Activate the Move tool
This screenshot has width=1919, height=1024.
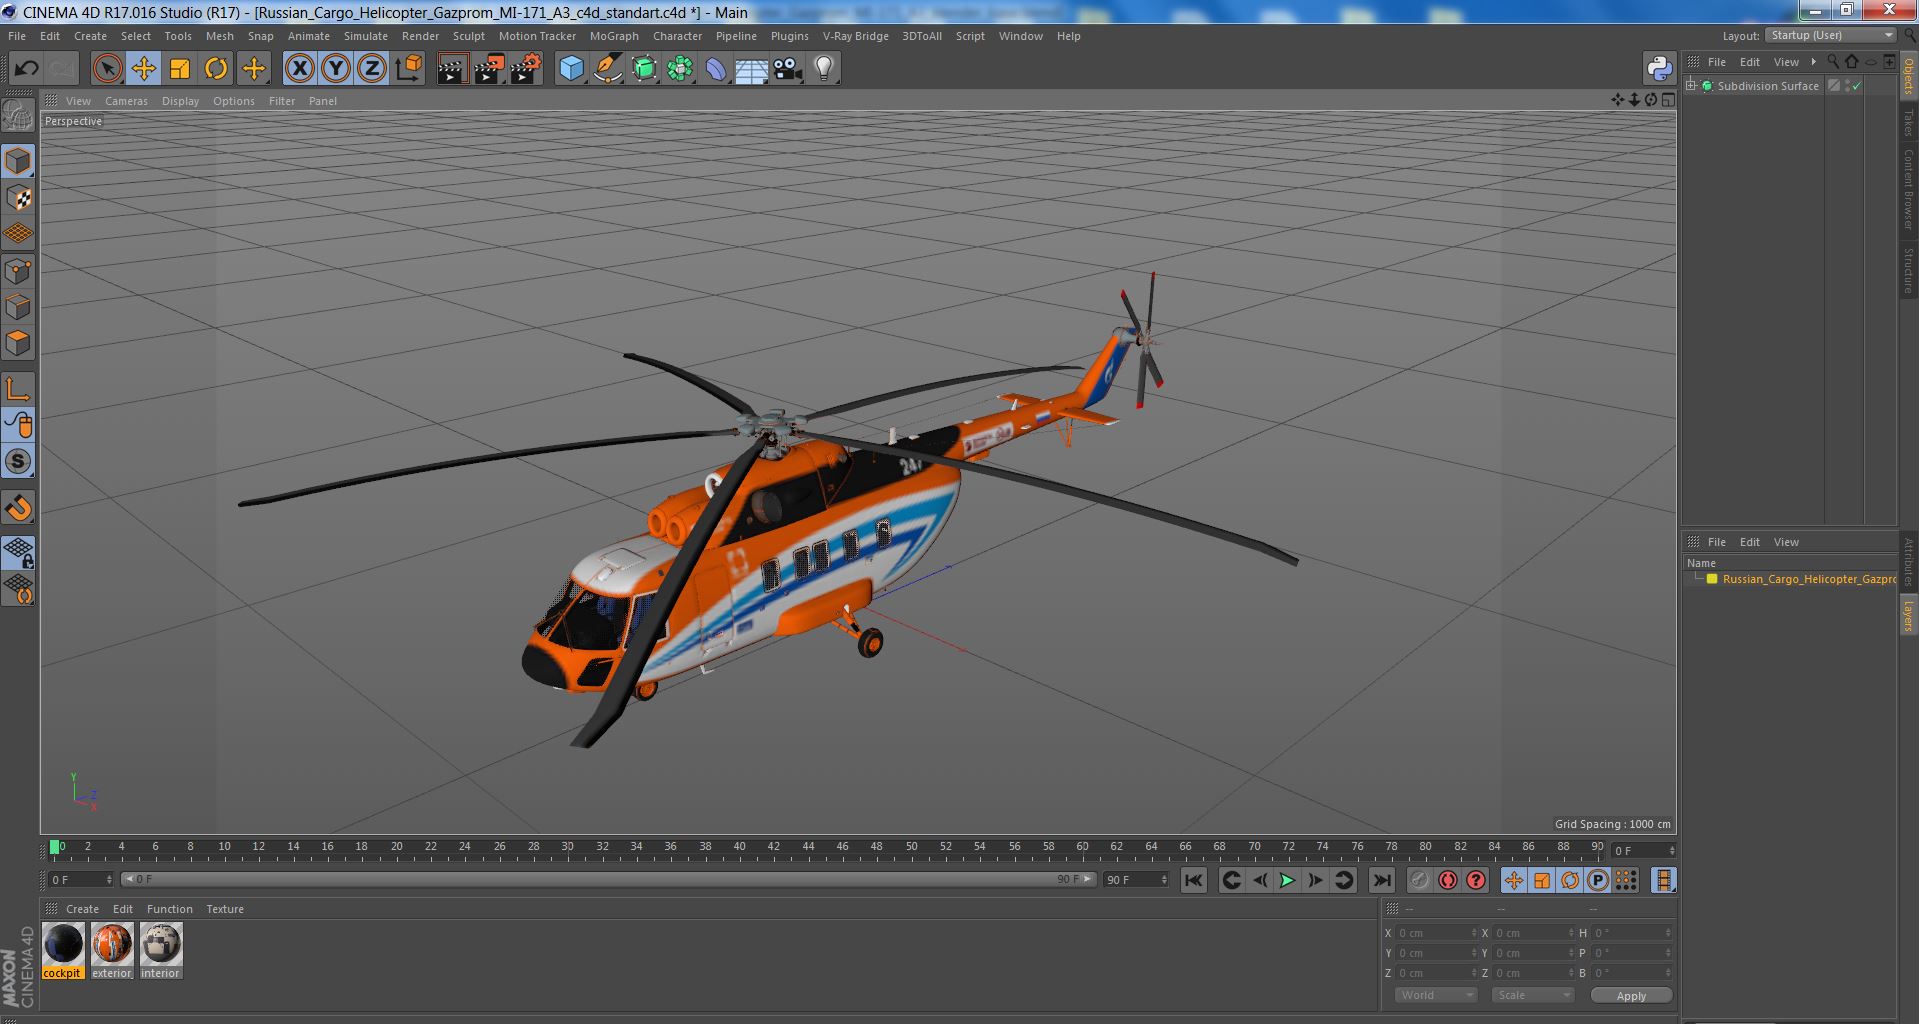144,69
